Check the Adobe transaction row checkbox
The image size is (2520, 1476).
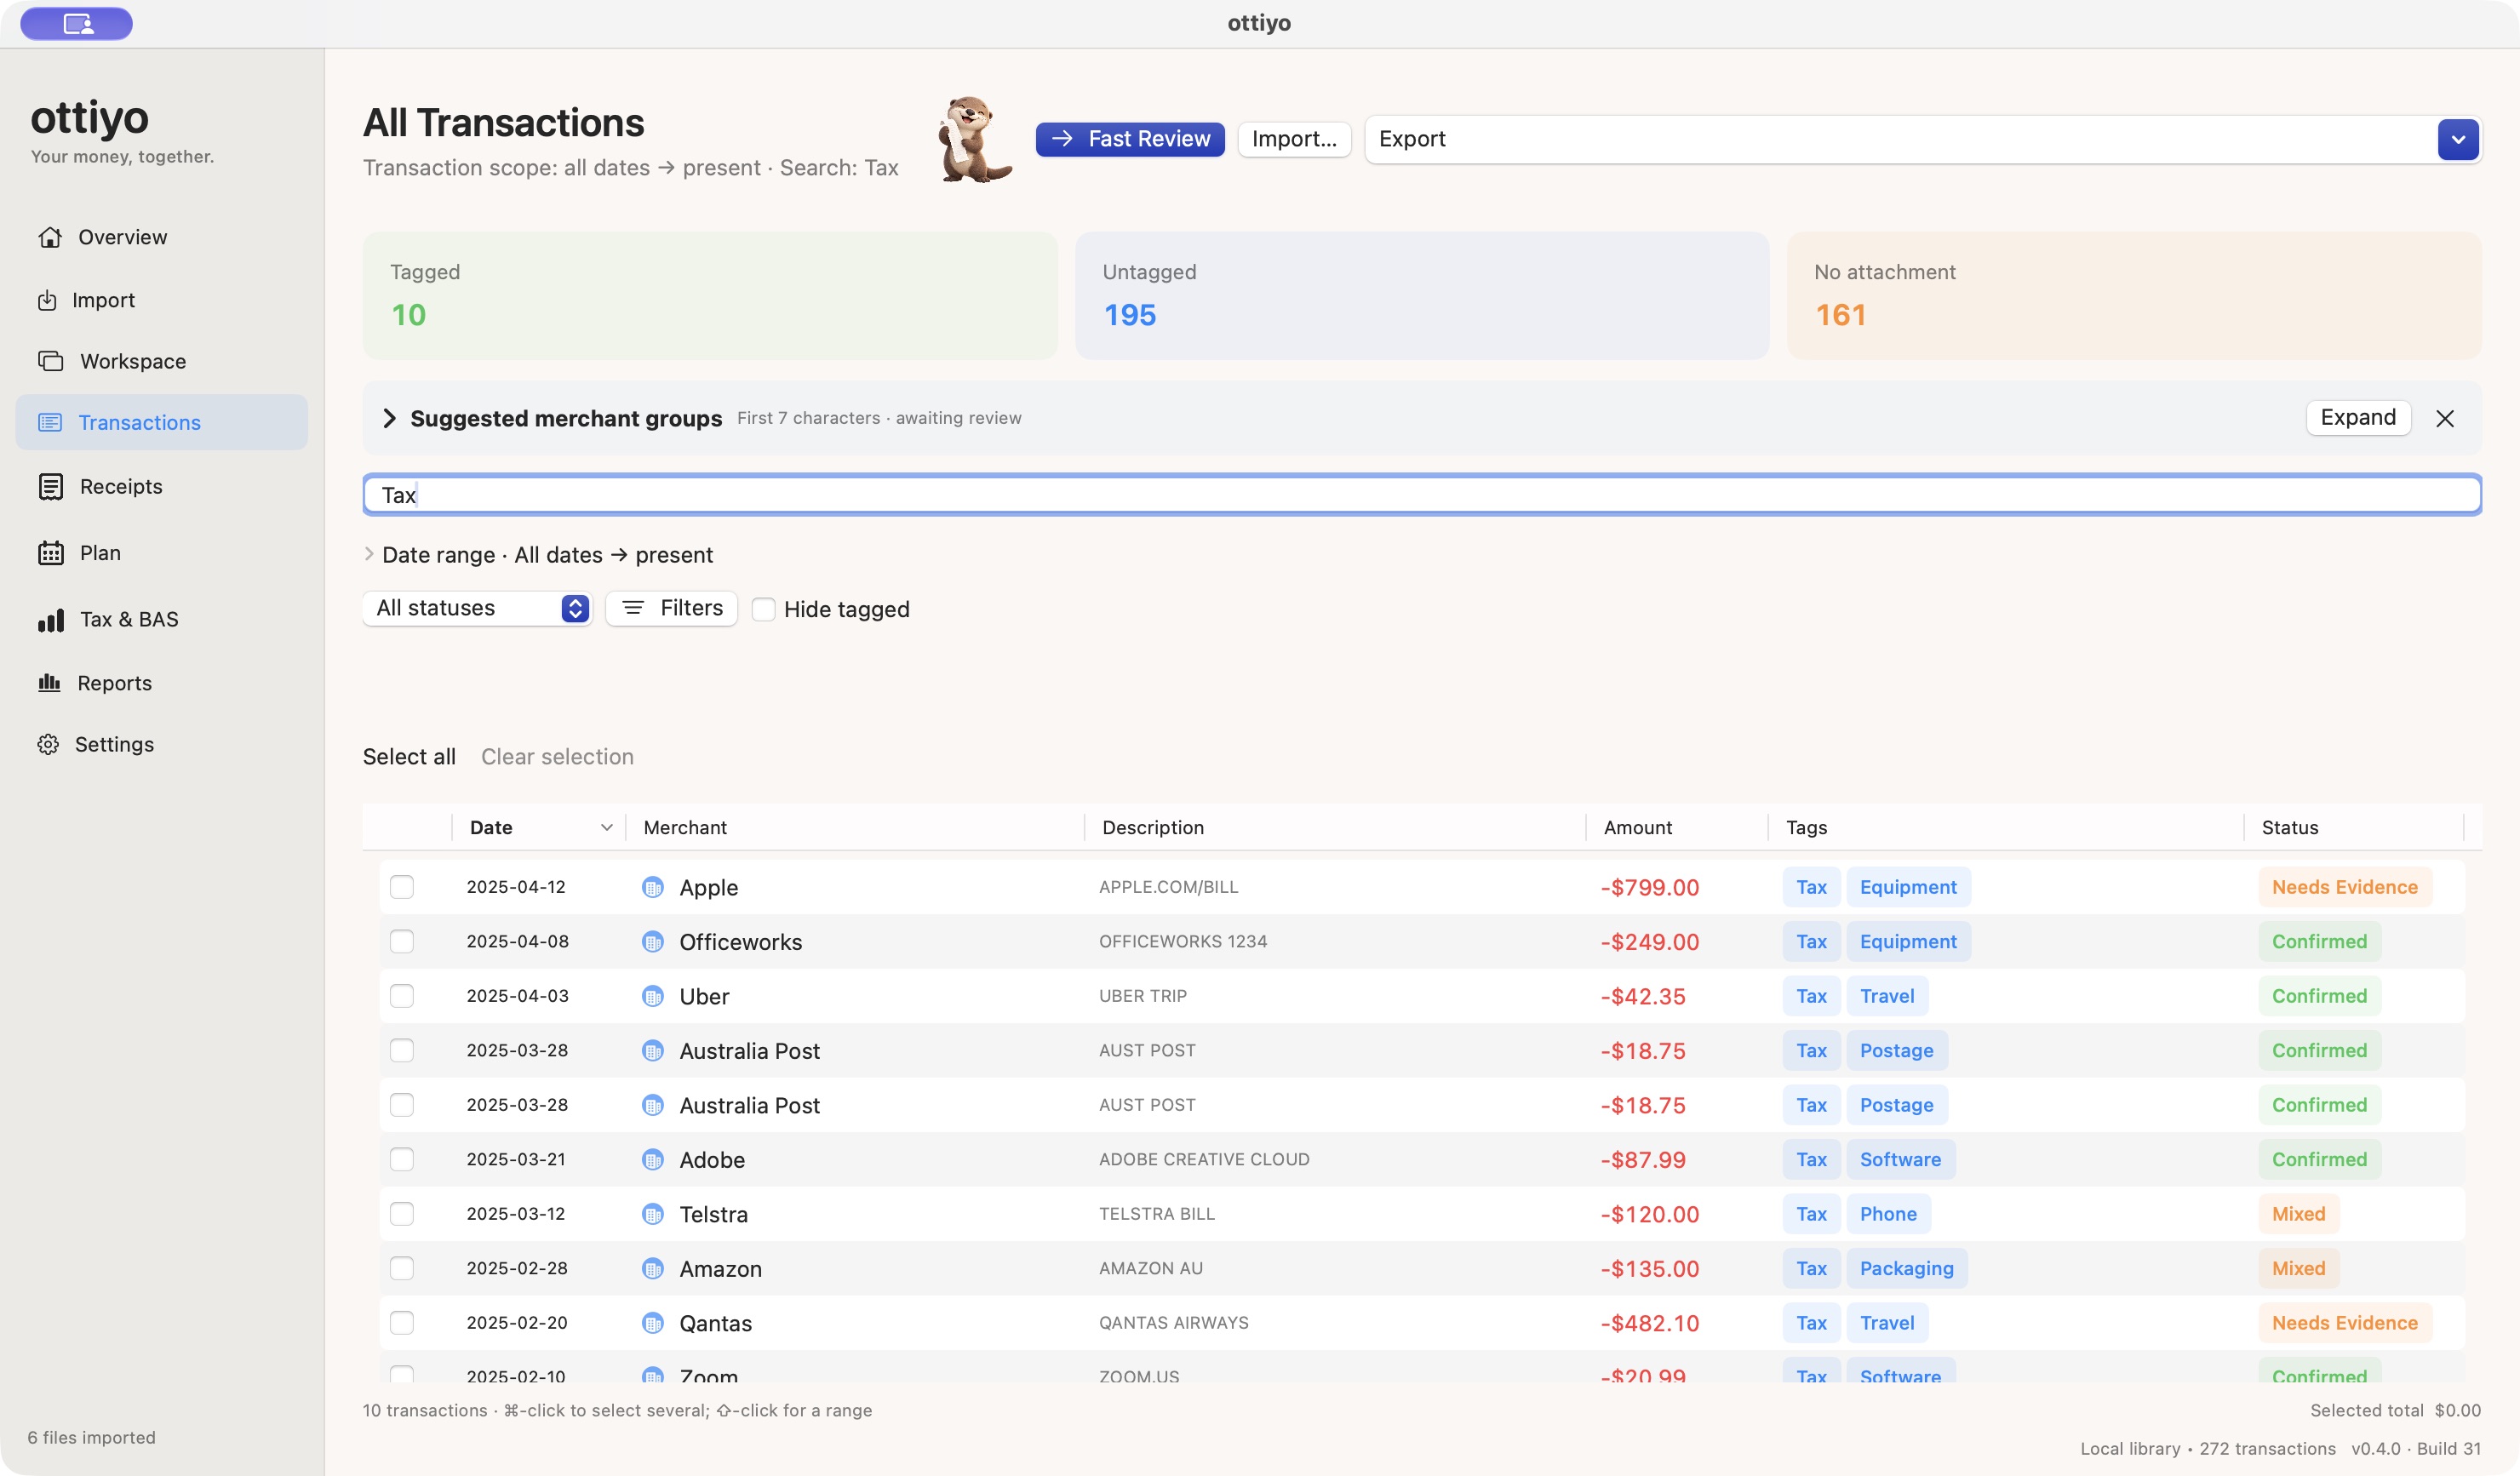point(402,1160)
